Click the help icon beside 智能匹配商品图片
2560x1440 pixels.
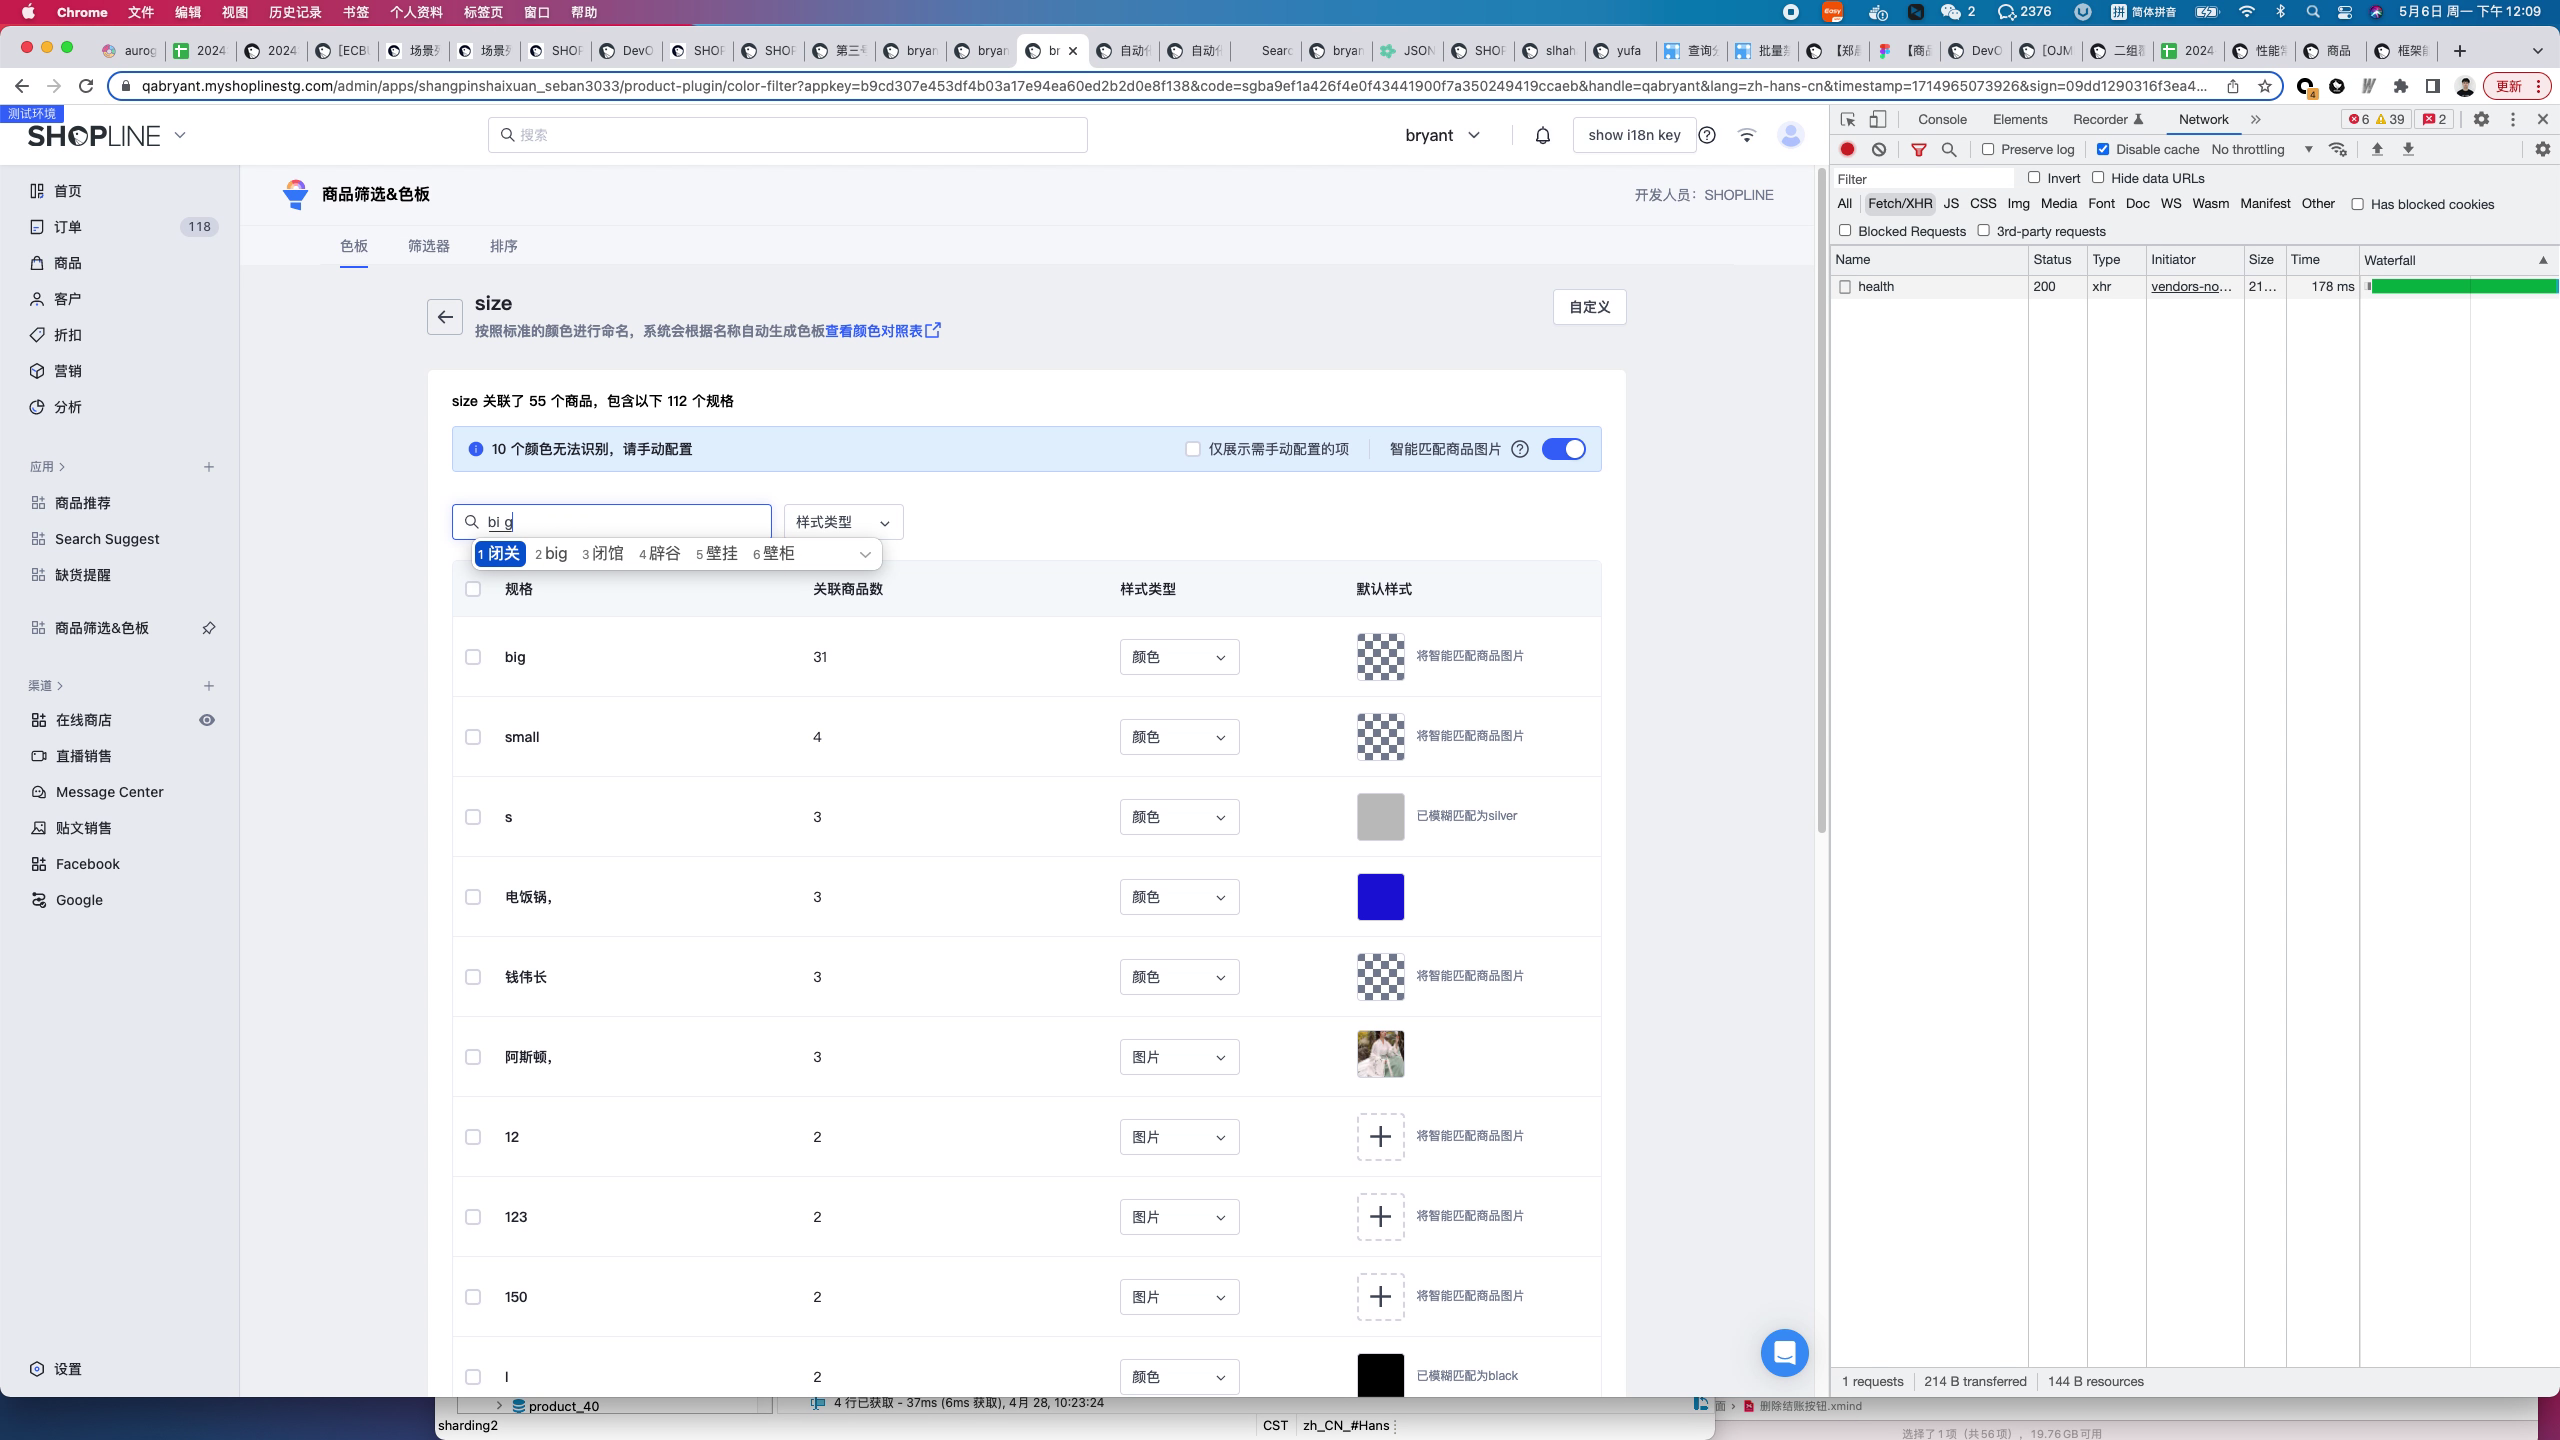click(1520, 449)
